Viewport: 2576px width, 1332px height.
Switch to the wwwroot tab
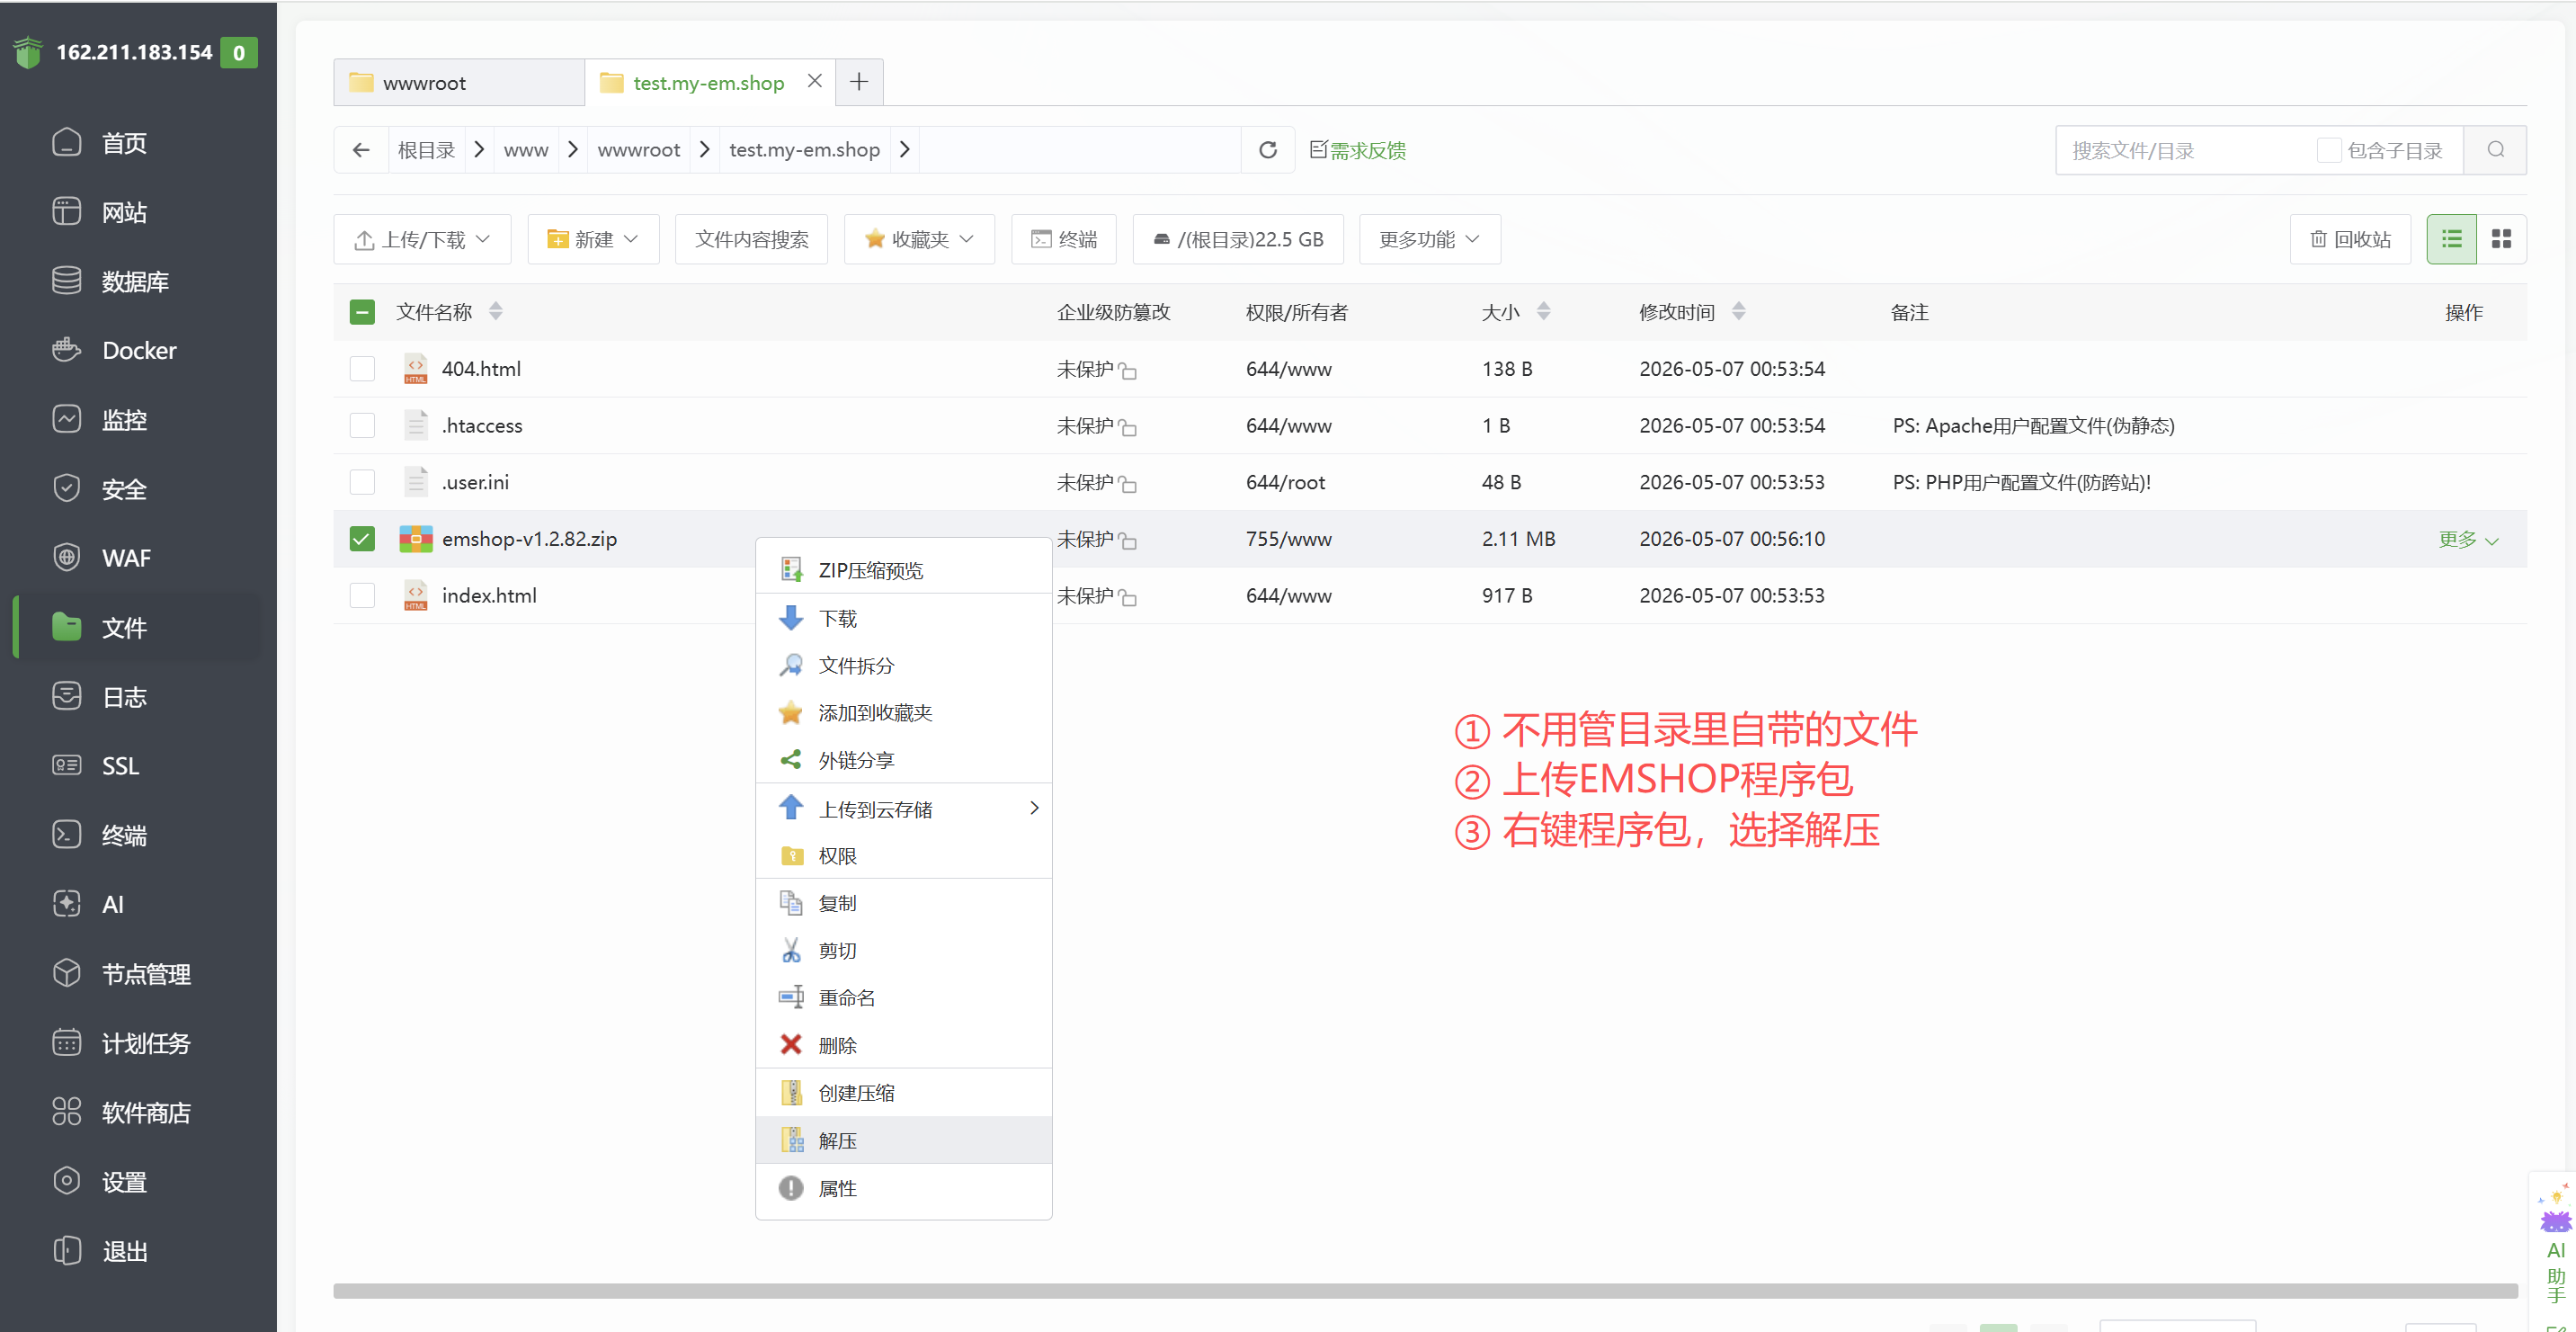[459, 82]
